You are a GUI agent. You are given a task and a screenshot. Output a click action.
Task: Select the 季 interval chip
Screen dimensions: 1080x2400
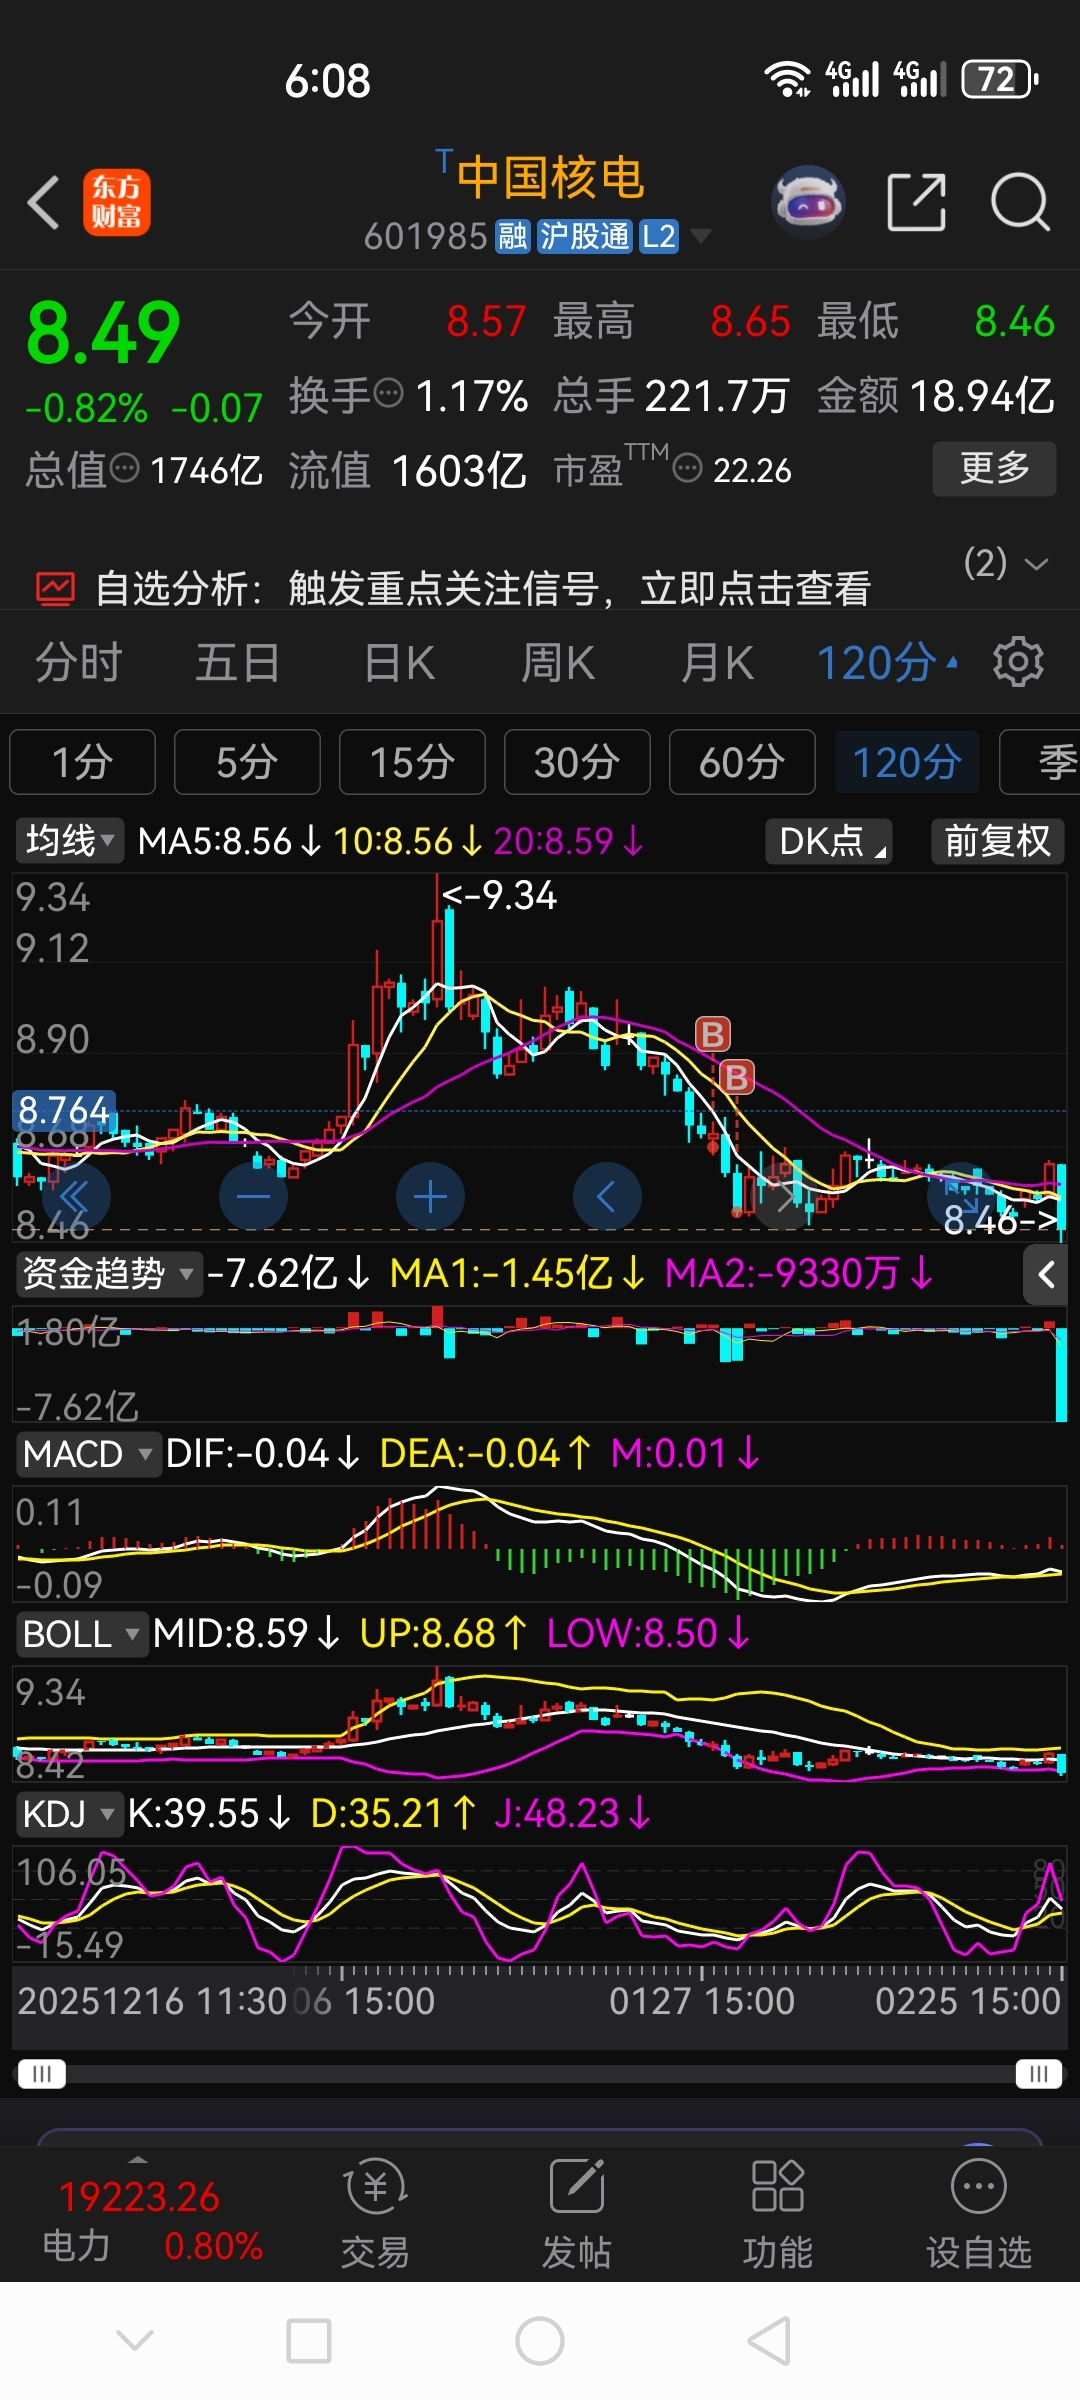pyautogui.click(x=1040, y=762)
